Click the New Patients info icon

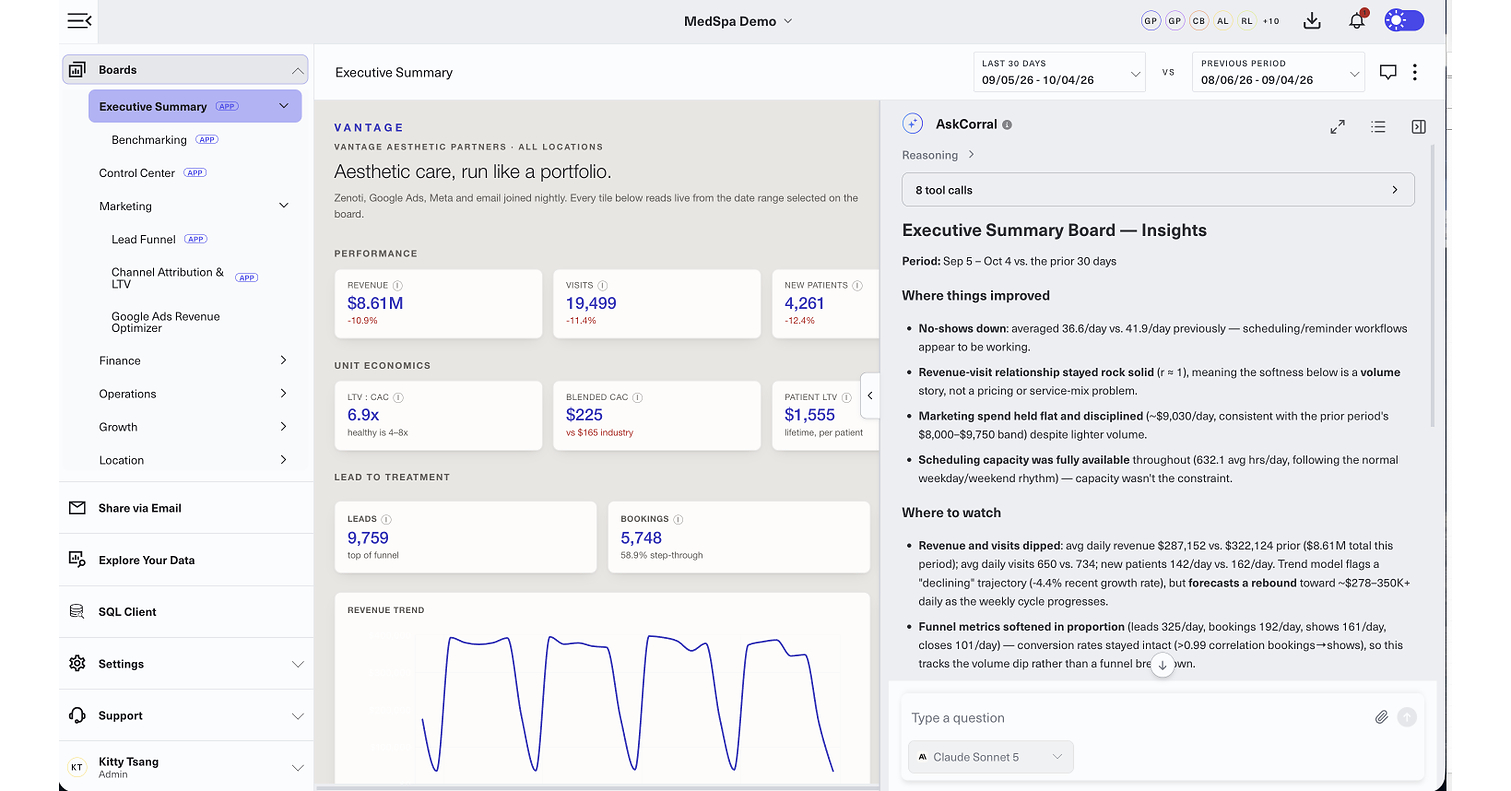[858, 285]
